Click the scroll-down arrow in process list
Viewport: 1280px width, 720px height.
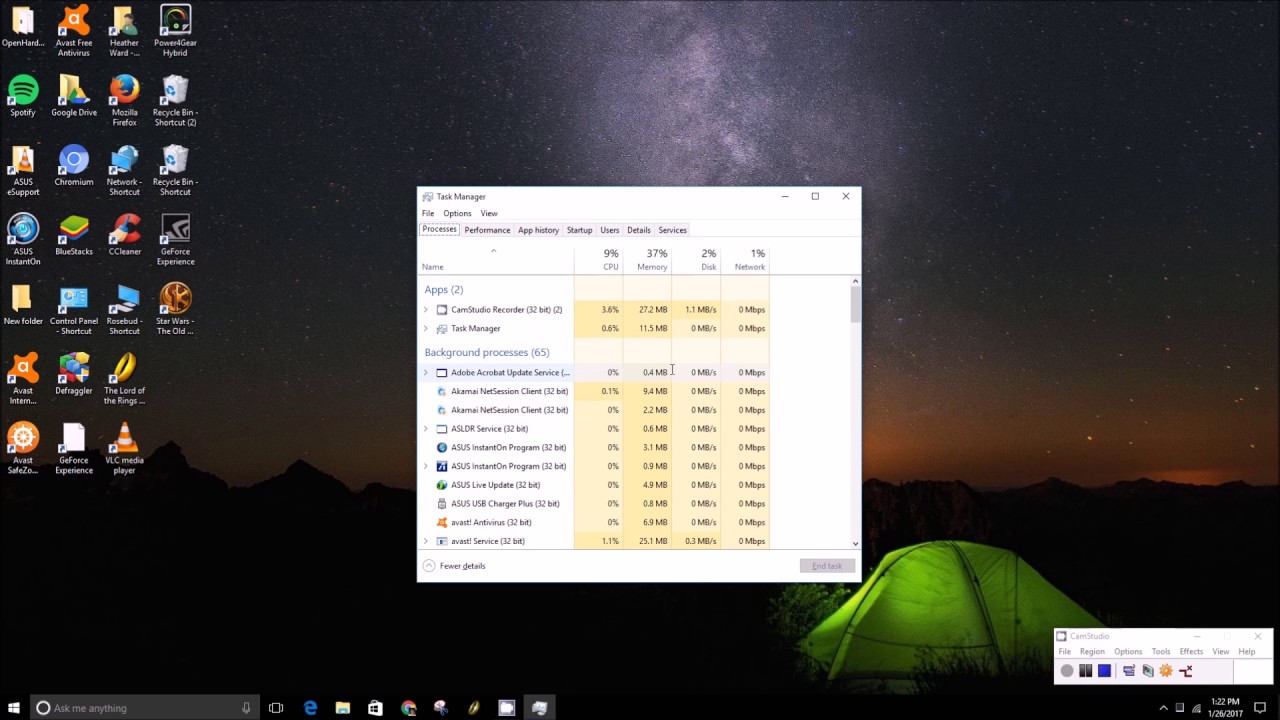click(855, 543)
